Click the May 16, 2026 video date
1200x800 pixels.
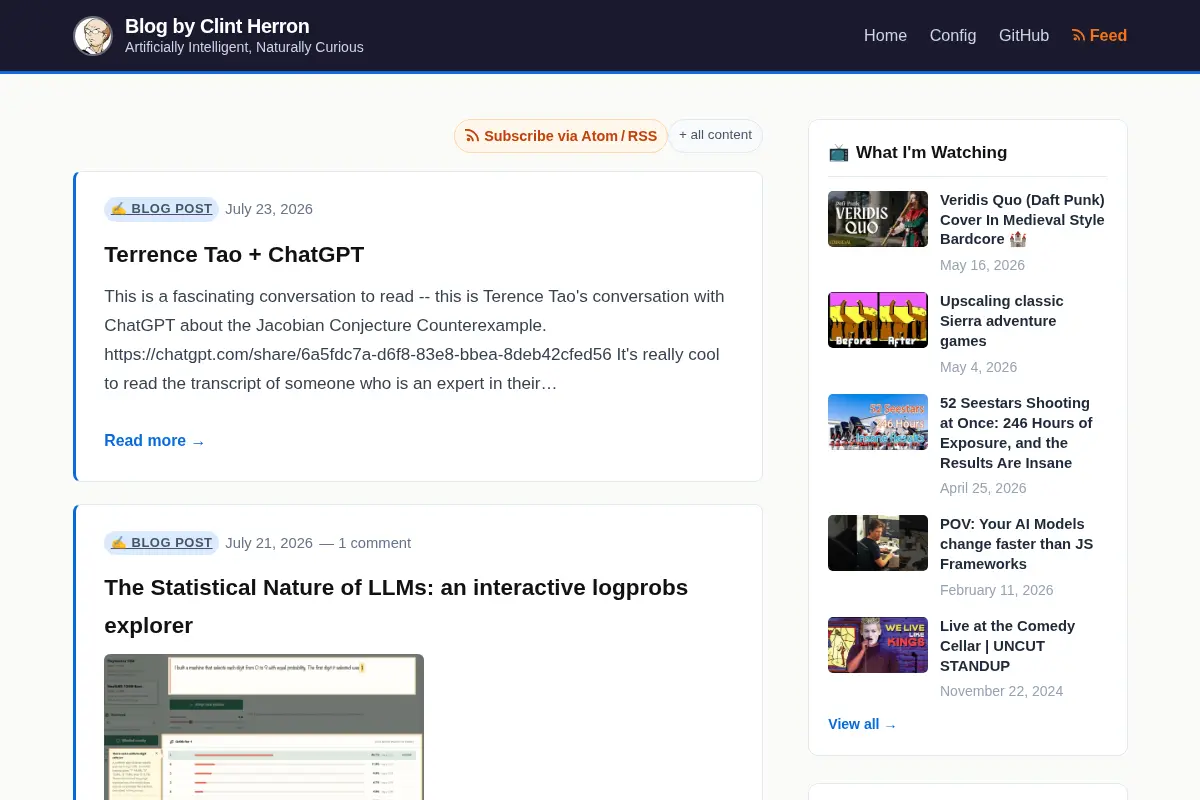(x=982, y=265)
